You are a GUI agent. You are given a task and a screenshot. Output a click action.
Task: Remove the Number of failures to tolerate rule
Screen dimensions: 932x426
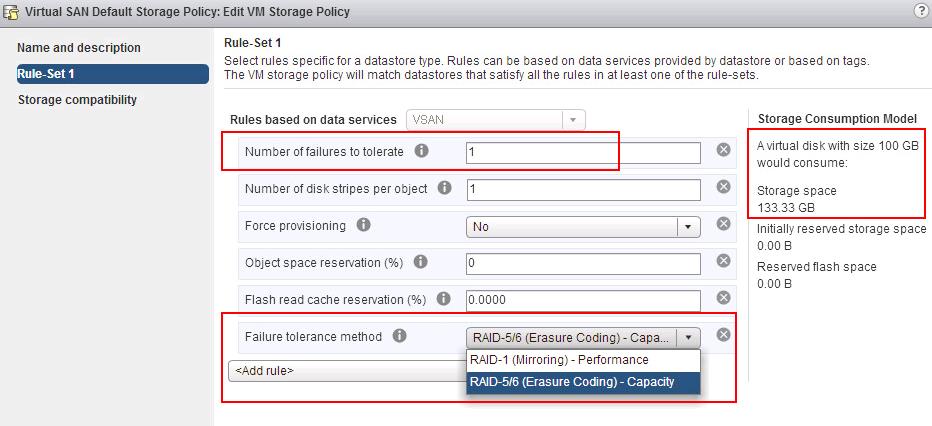tap(724, 151)
